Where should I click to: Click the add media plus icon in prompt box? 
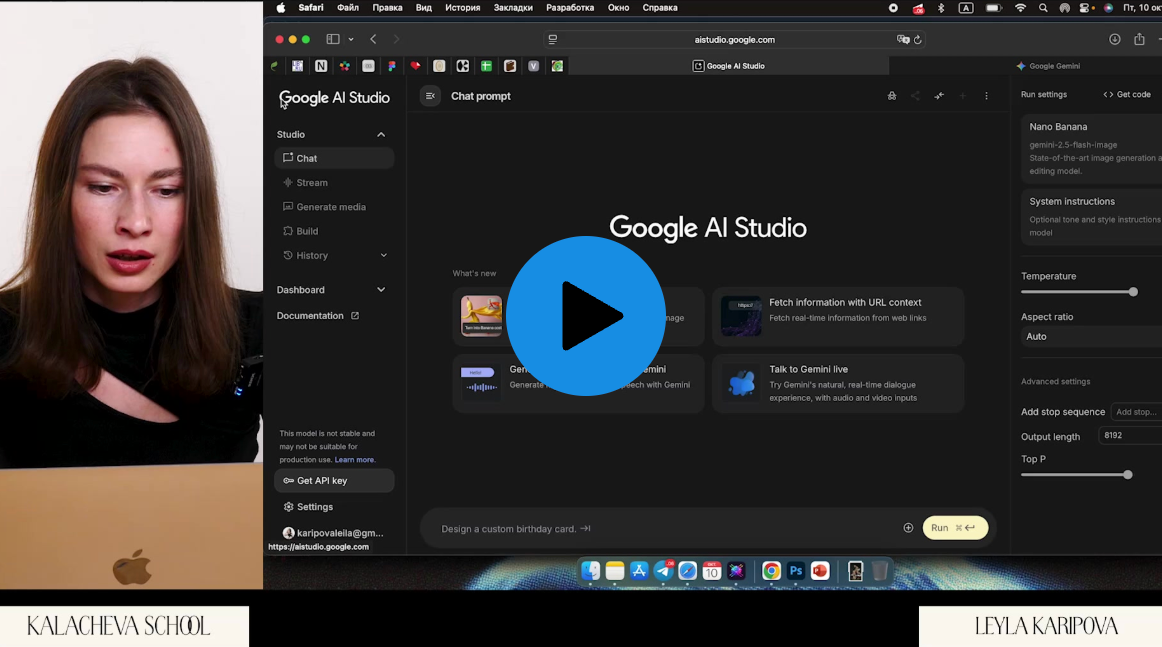point(908,528)
